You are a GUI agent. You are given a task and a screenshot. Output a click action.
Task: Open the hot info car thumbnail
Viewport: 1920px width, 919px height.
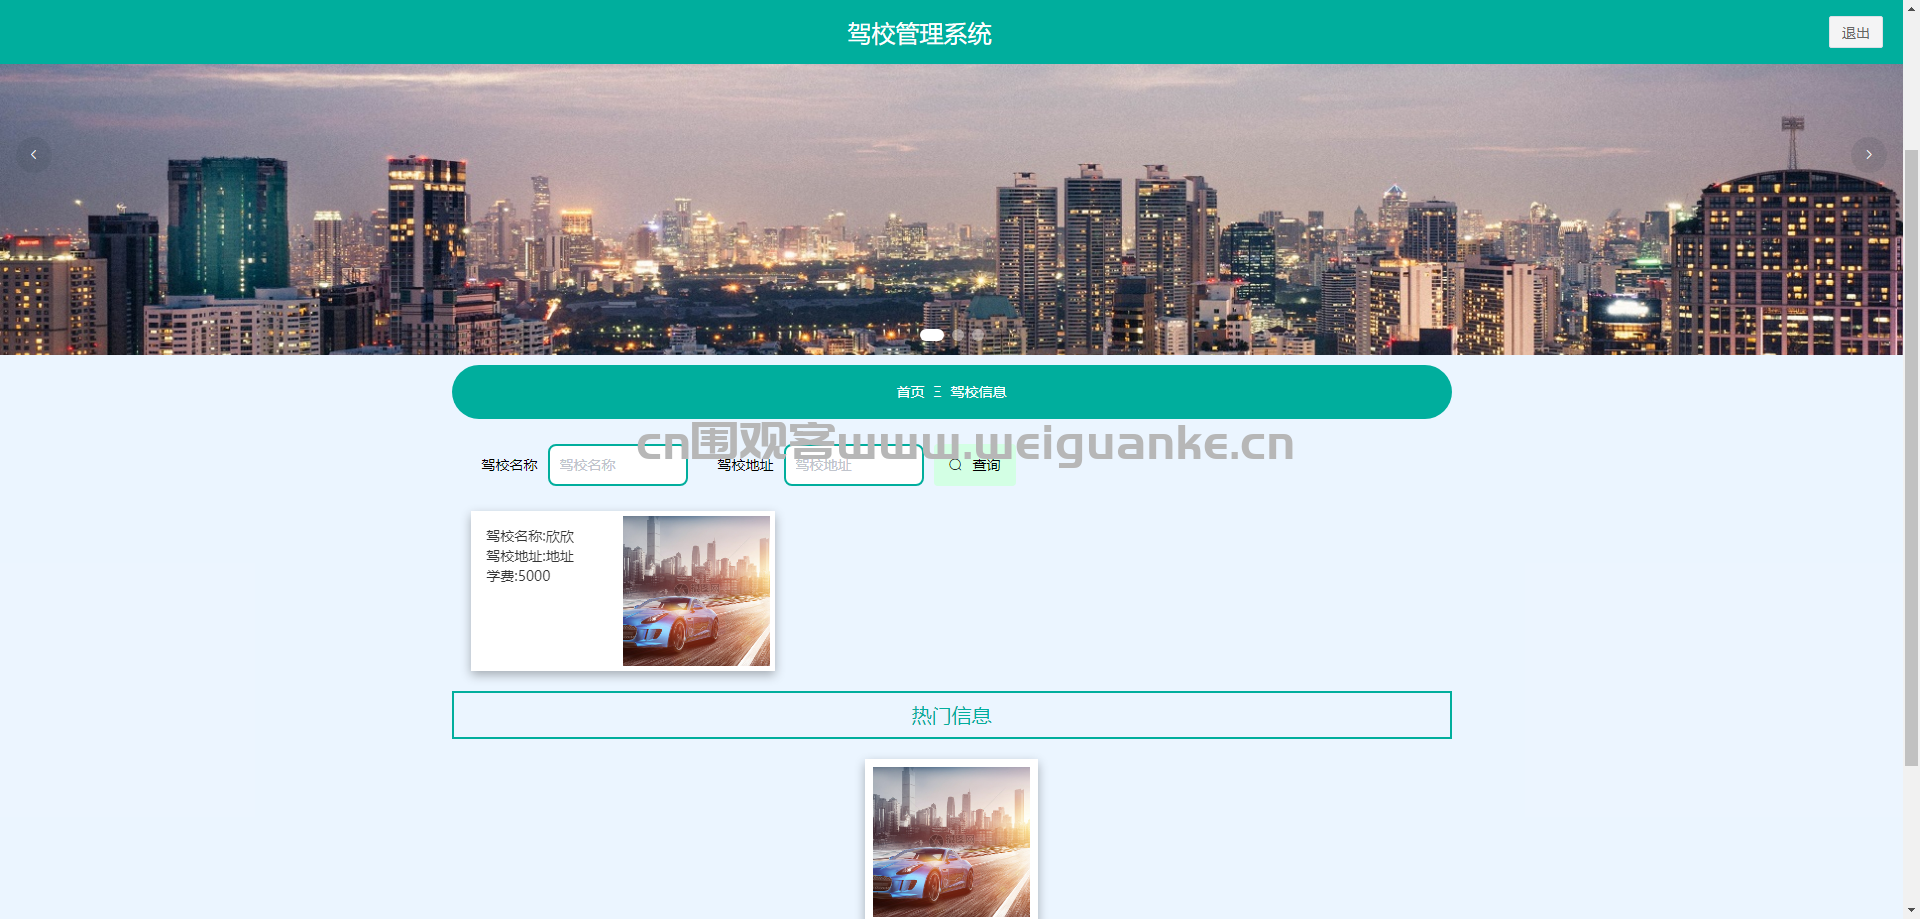tap(951, 842)
